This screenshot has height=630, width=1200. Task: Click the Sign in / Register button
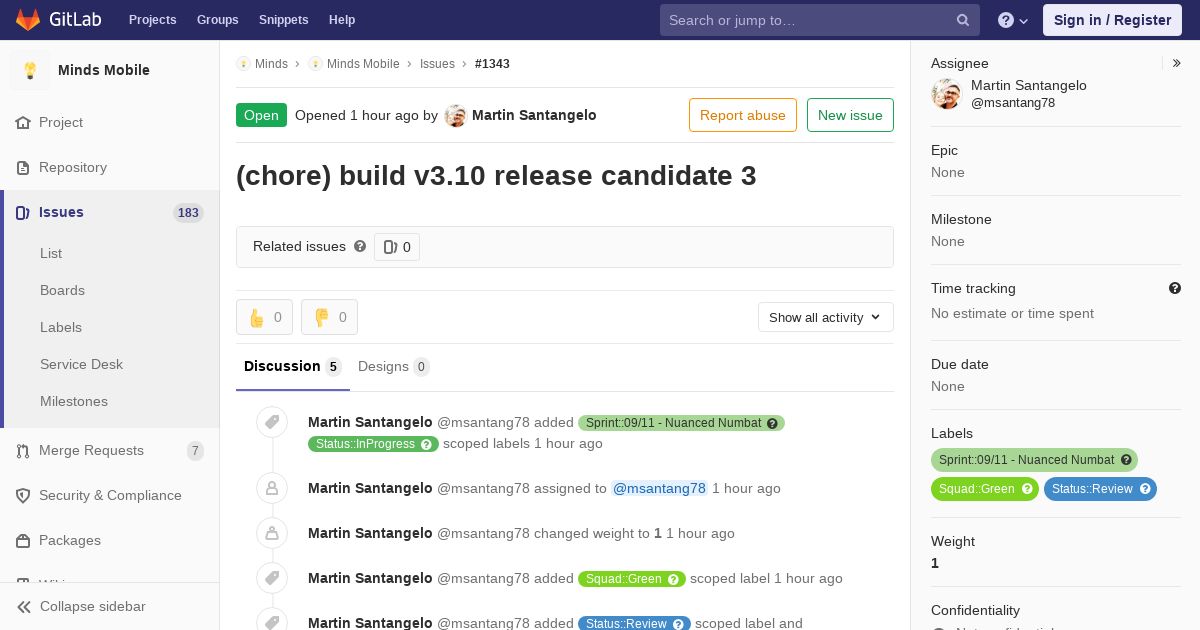1112,20
